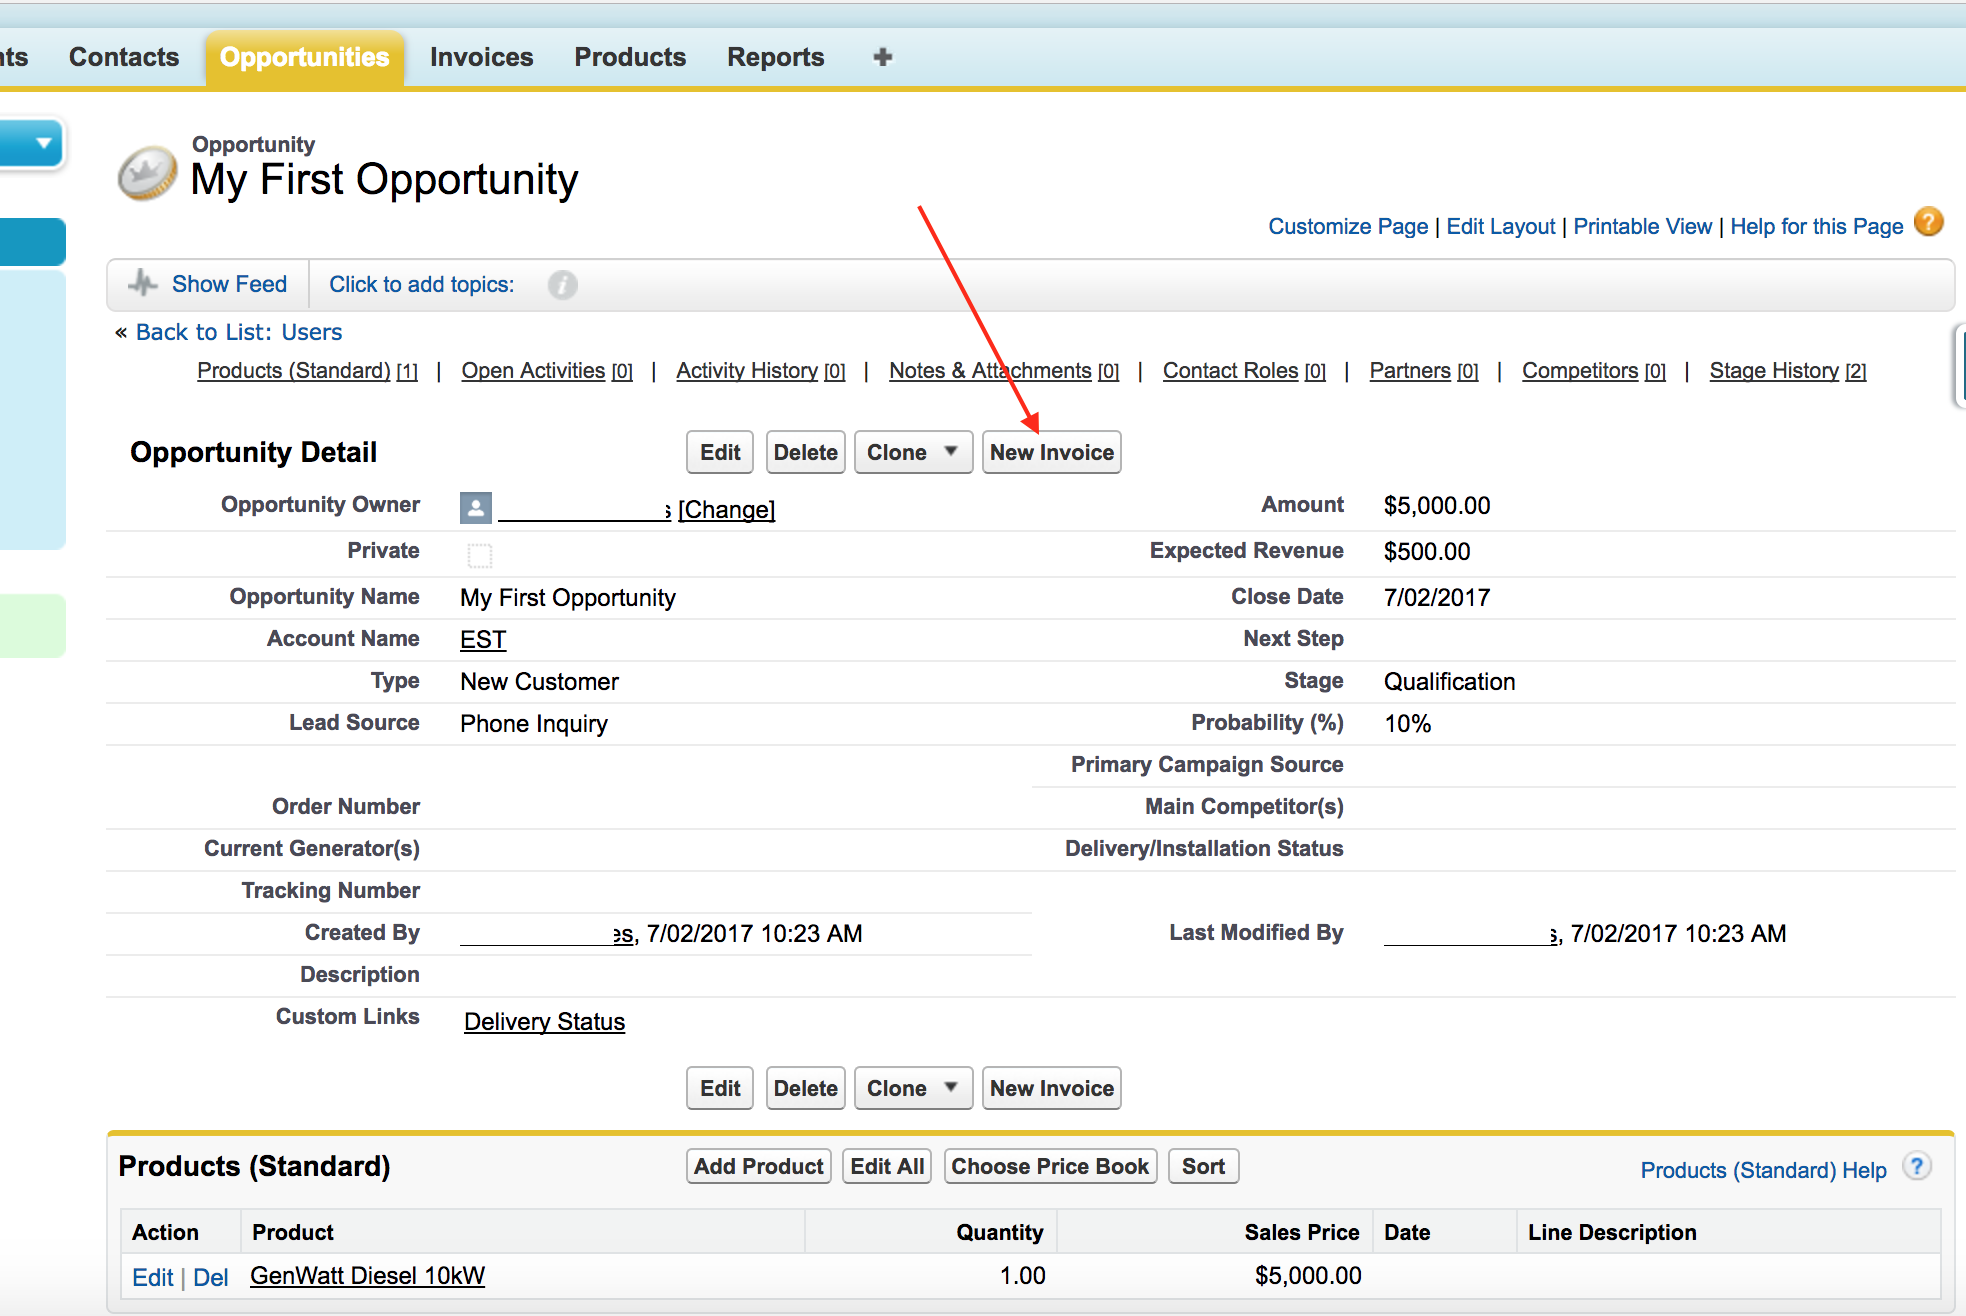This screenshot has height=1316, width=1966.
Task: Jump to Activity History [0] link
Action: [x=760, y=370]
